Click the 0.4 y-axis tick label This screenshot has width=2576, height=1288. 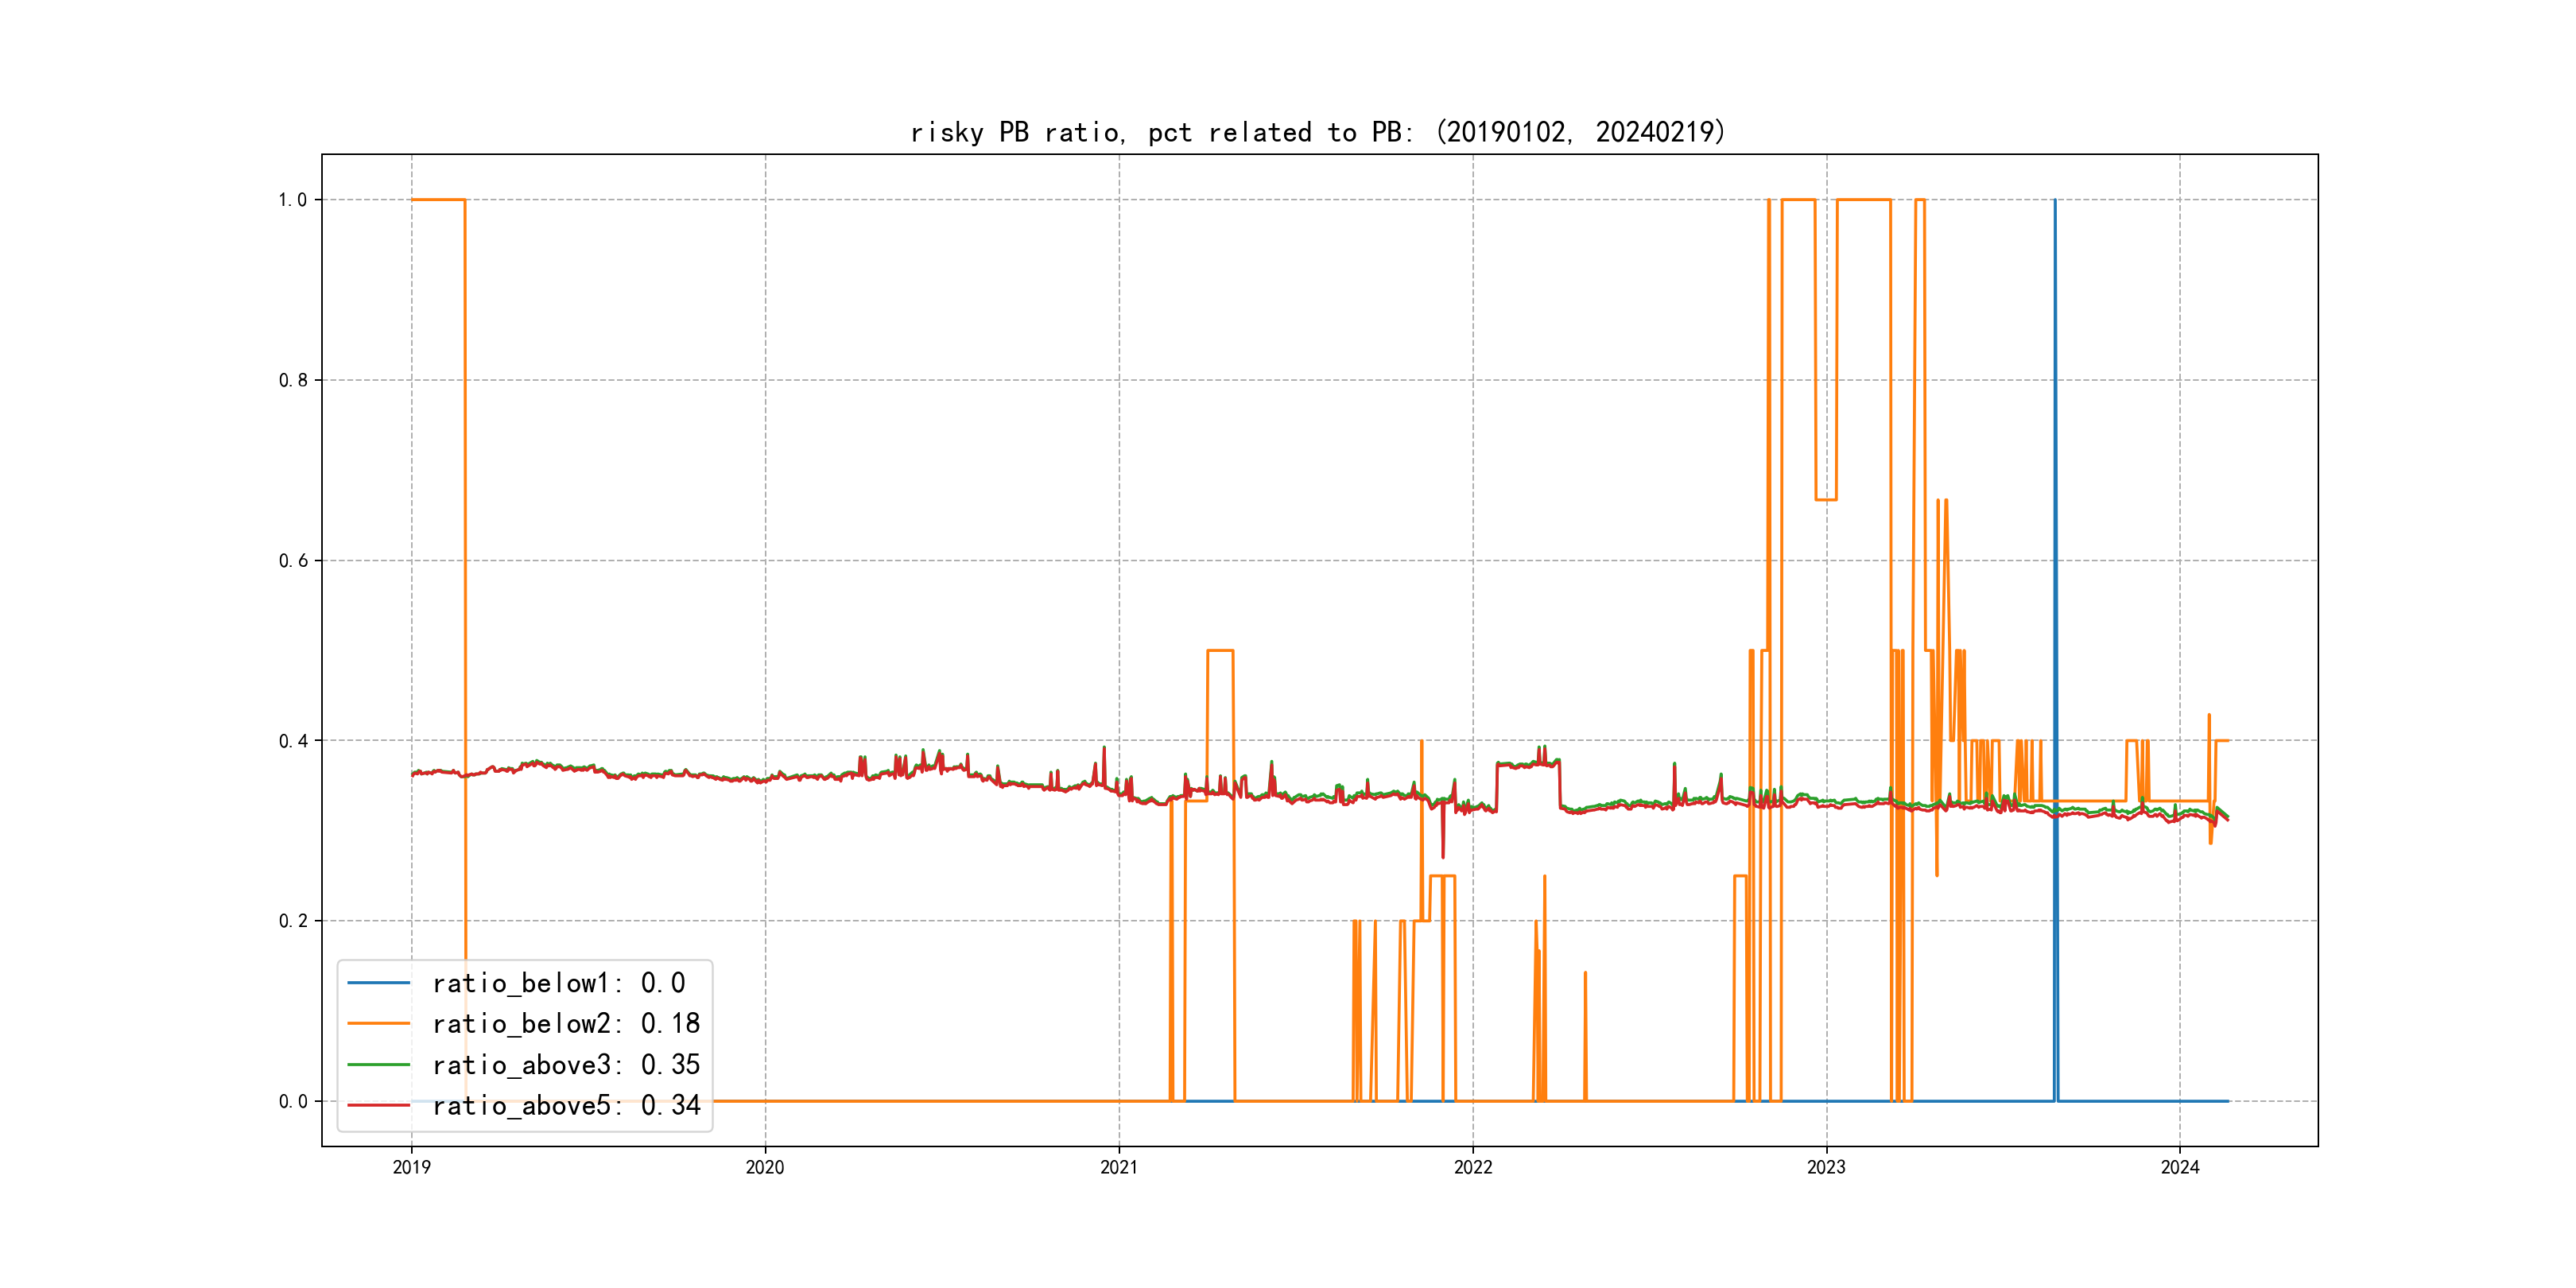point(292,741)
